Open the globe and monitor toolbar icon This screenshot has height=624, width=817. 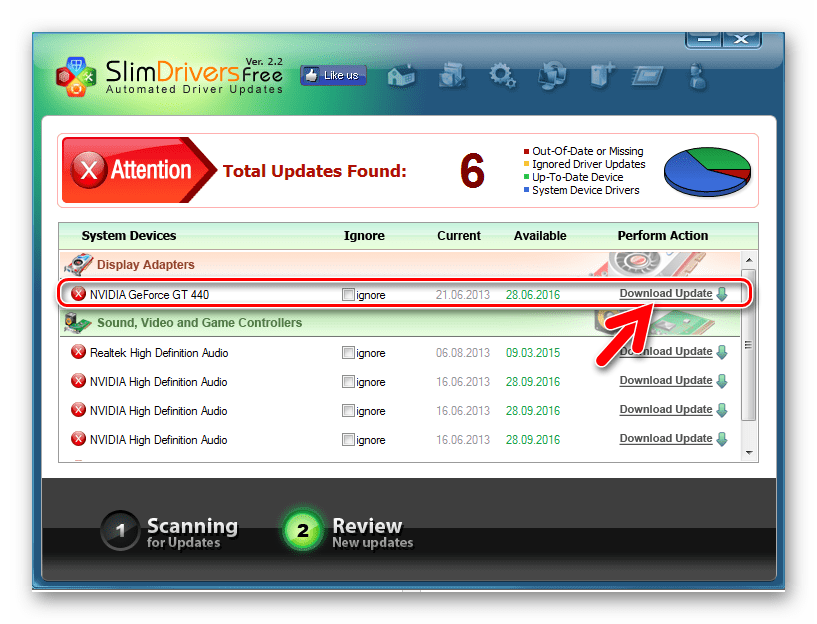(x=551, y=75)
